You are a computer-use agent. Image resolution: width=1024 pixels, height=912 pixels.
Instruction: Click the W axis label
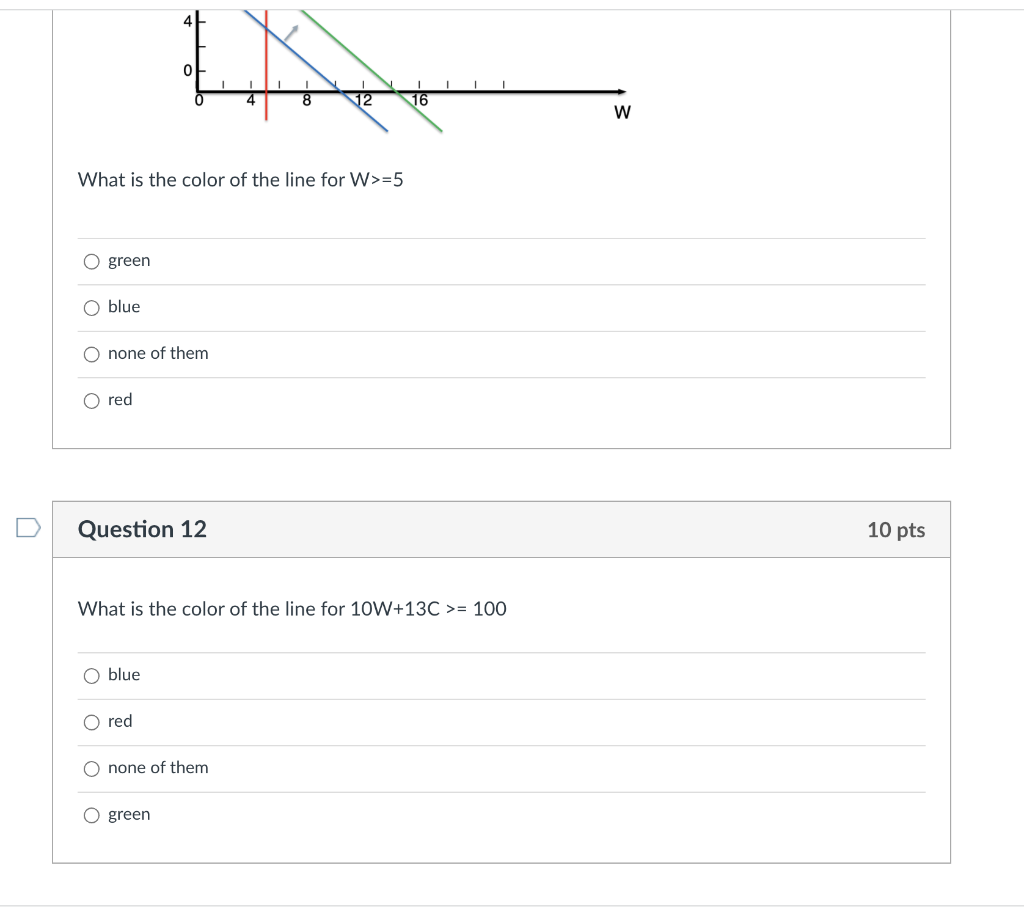point(621,112)
